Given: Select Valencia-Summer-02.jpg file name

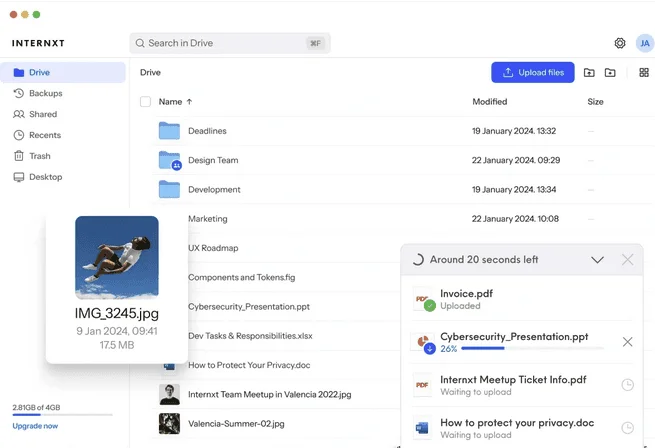Looking at the screenshot, I should click(x=236, y=423).
